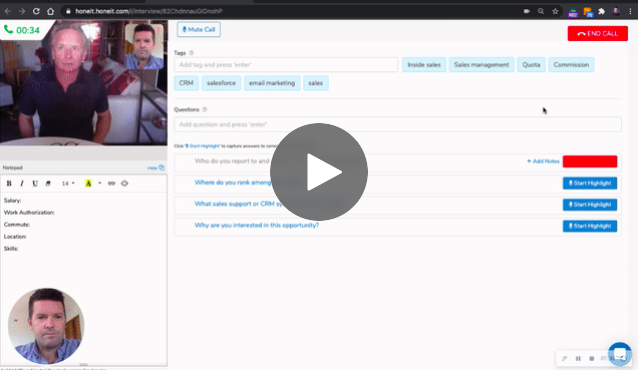Click the circular webcam bubble at bottom left
The height and width of the screenshot is (370, 638).
click(46, 326)
